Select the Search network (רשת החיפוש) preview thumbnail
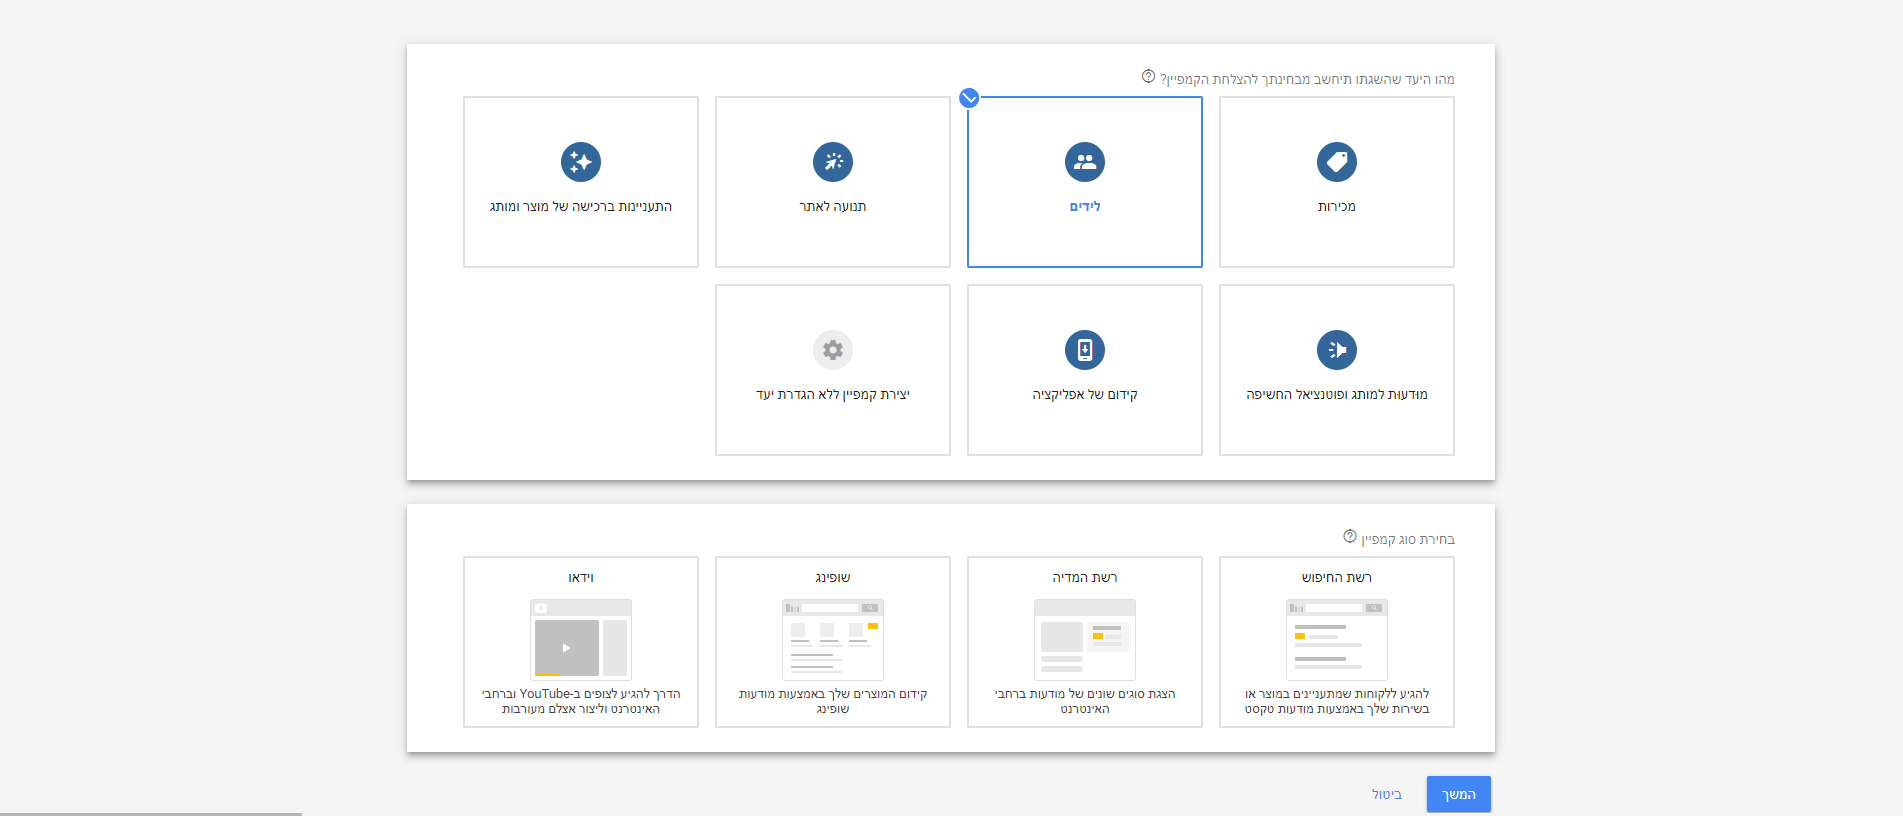 coord(1337,640)
